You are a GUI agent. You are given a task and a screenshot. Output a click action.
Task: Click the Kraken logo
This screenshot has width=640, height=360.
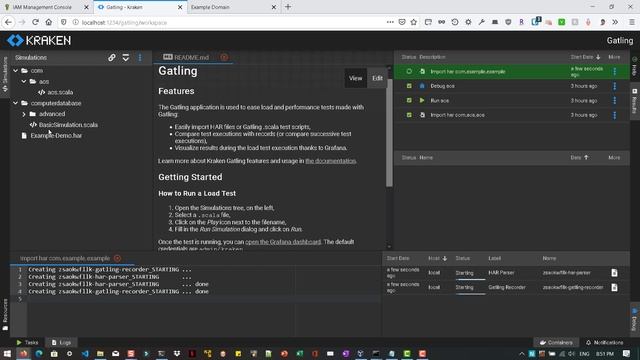coord(39,40)
